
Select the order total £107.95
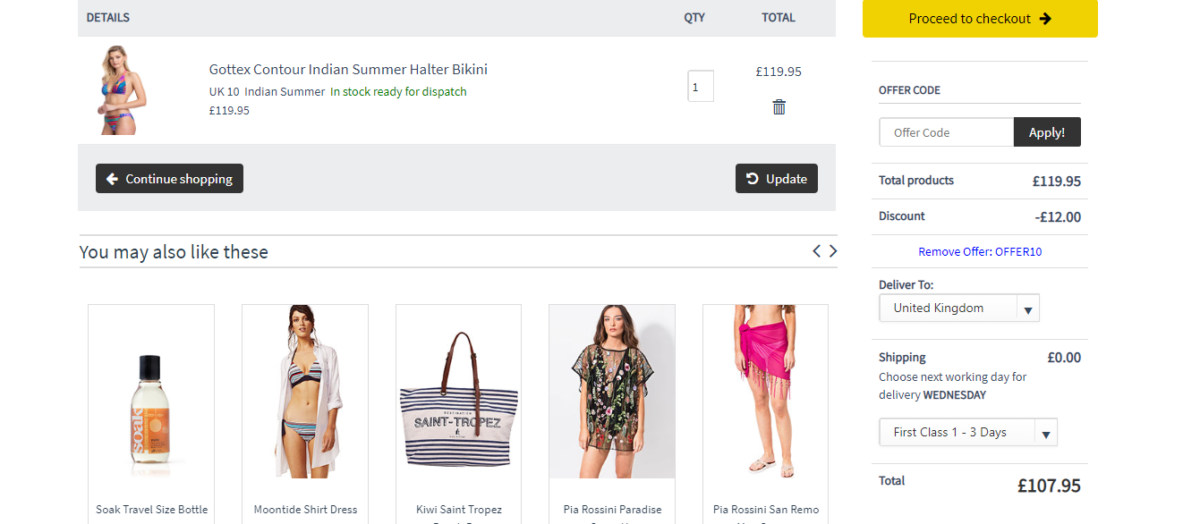1049,486
